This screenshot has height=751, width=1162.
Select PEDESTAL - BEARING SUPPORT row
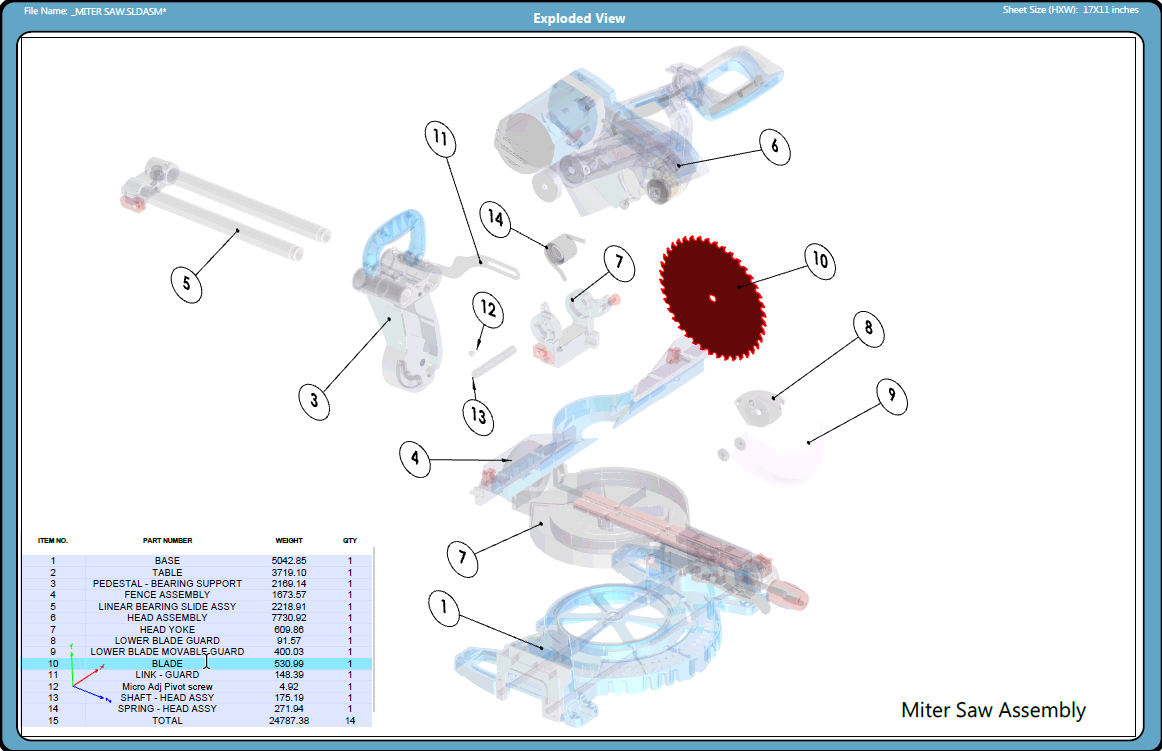tap(197, 583)
